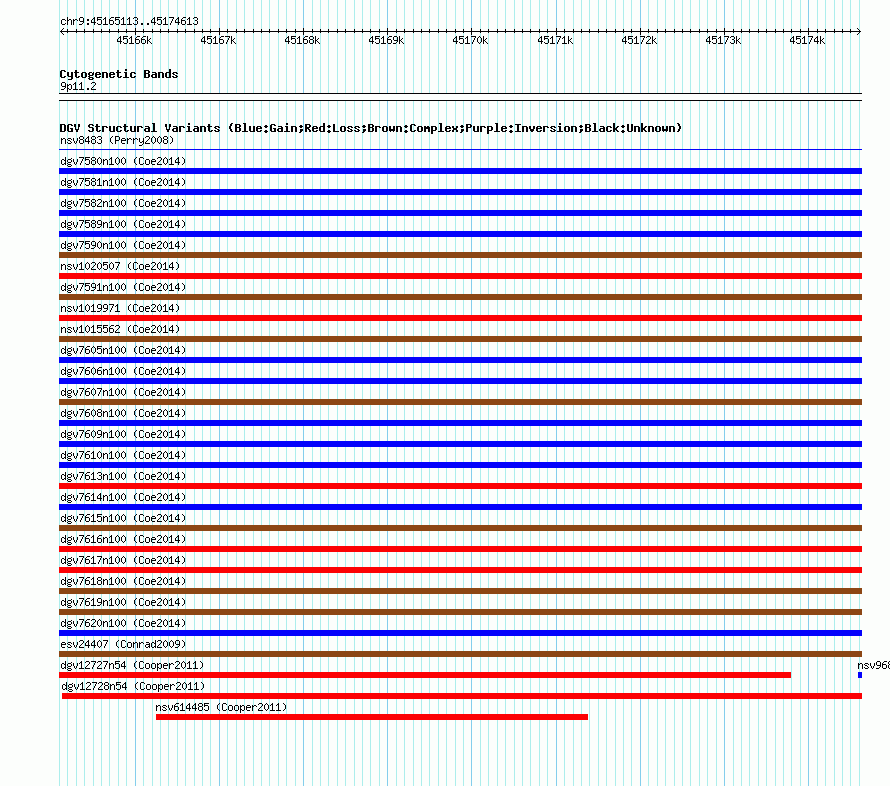This screenshot has width=890, height=786.
Task: Select the thin blue line for nsv8483
Action: [460, 150]
